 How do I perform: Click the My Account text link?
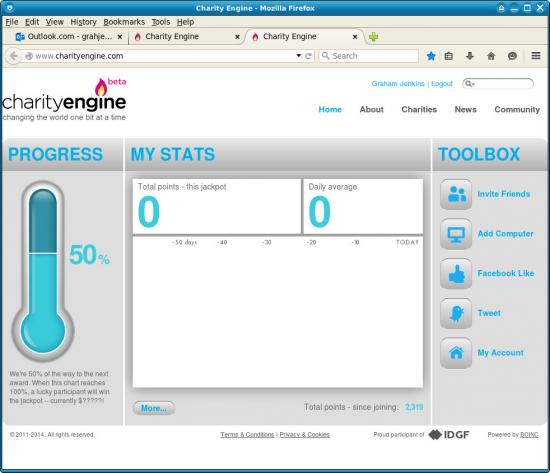click(501, 353)
